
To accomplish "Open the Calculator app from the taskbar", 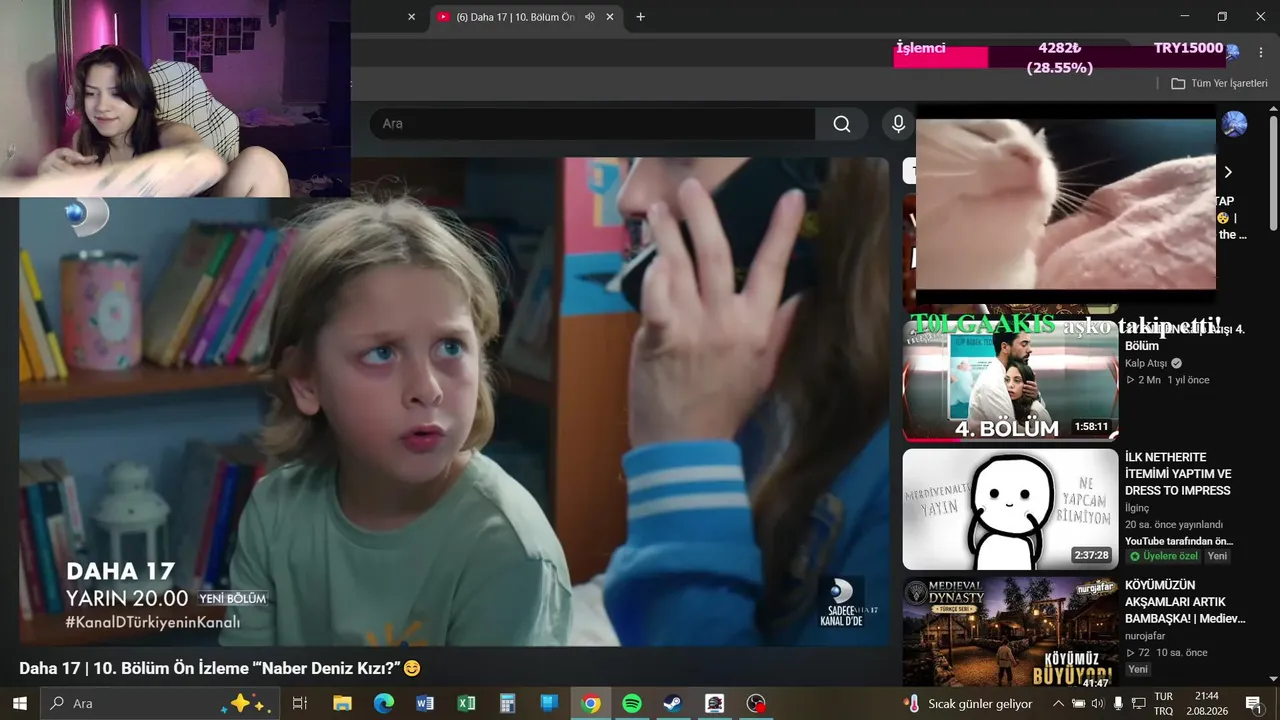I will tap(507, 703).
